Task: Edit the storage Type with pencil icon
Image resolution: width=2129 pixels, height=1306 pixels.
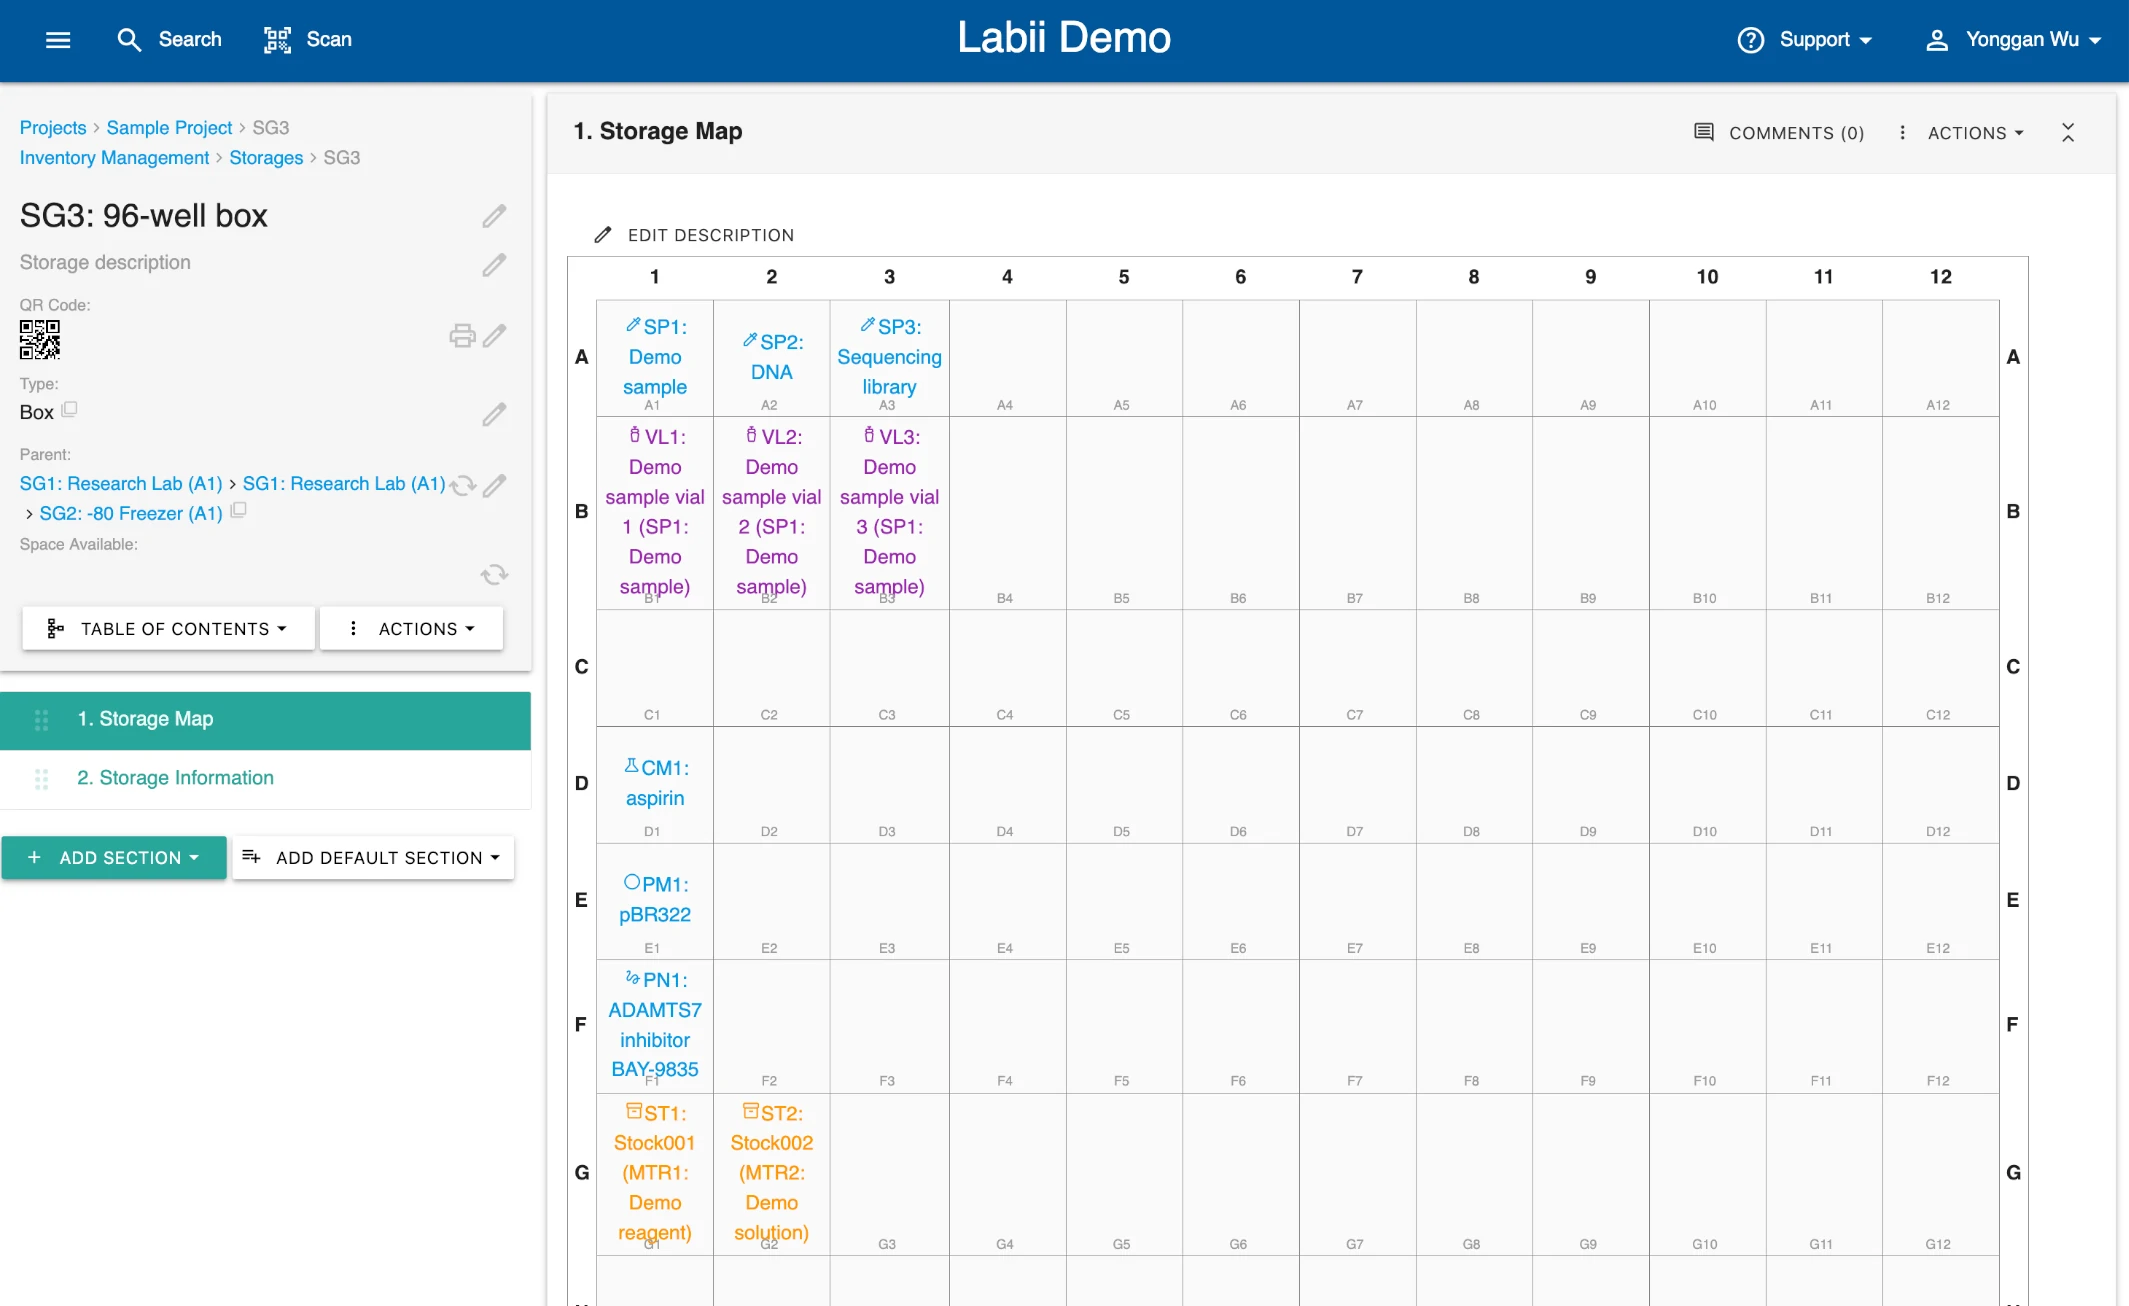Action: pos(494,414)
